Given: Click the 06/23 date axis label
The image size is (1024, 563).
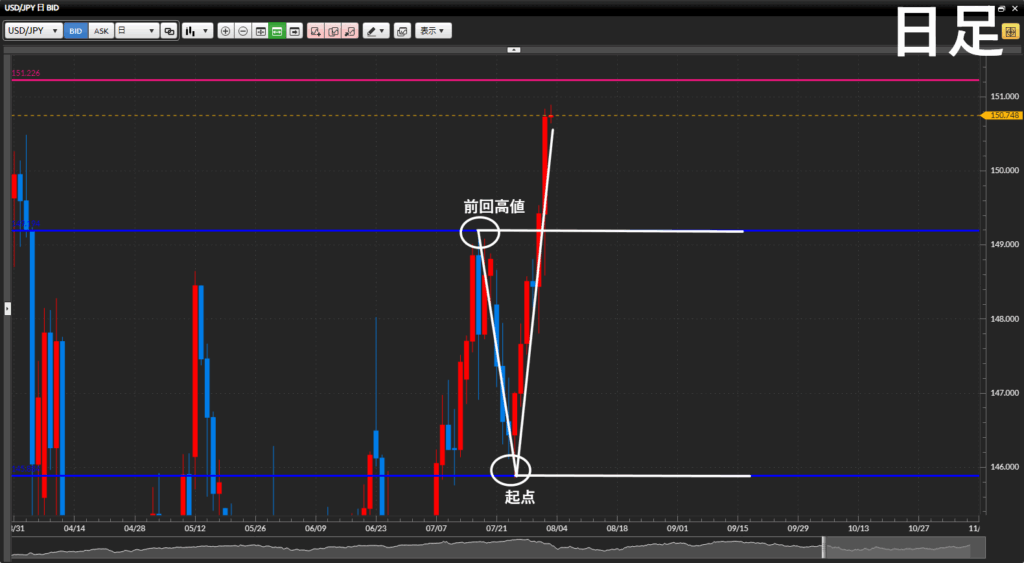Looking at the screenshot, I should [x=376, y=528].
